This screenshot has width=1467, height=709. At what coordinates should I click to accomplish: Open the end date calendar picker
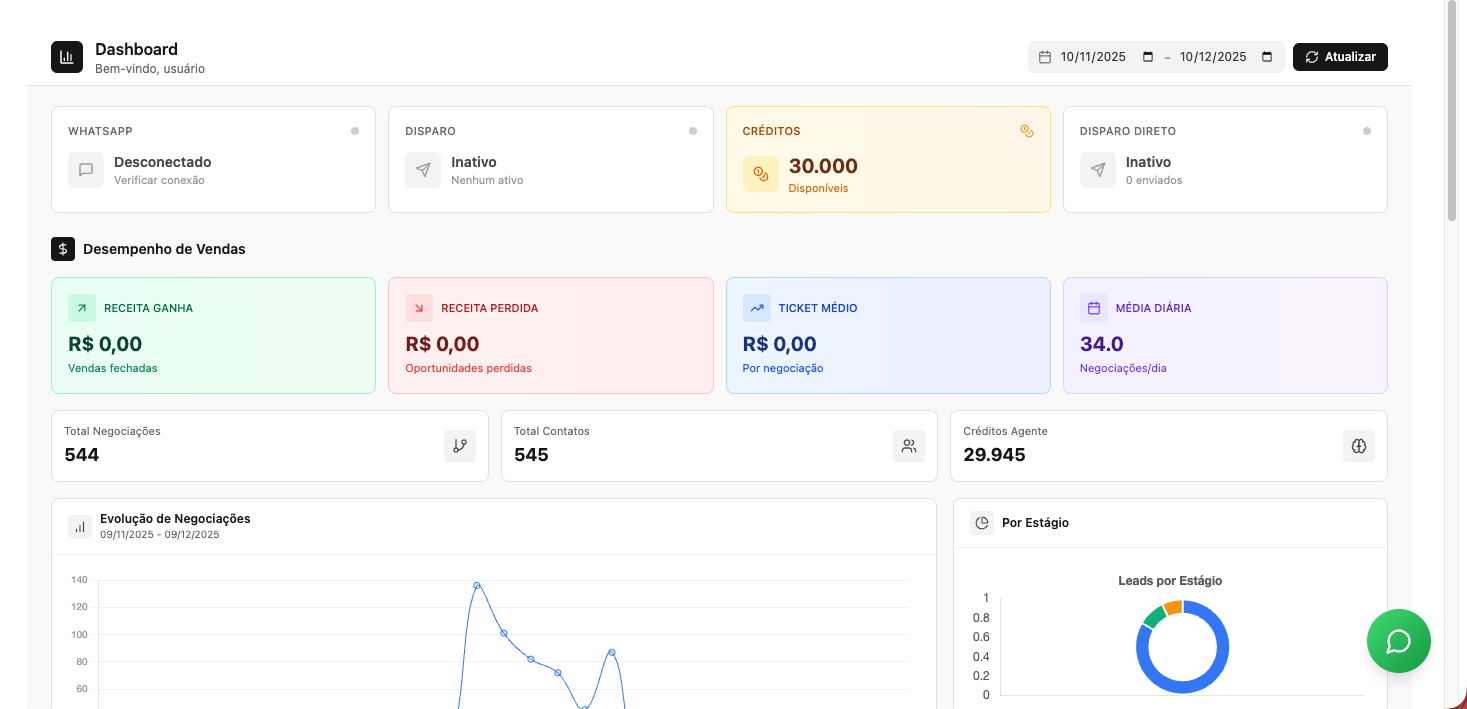1267,57
